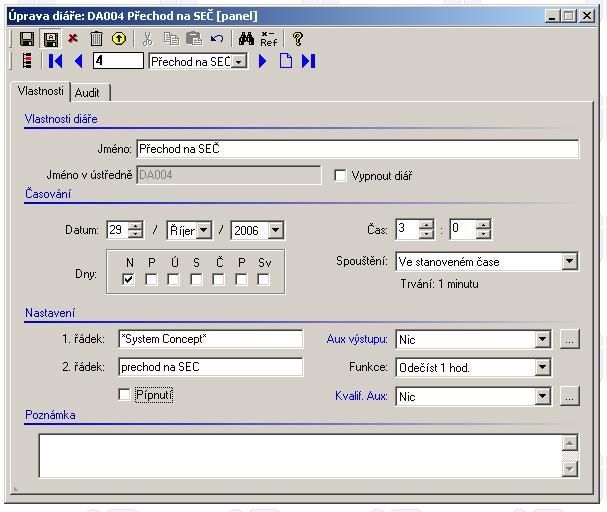Click into the Jméno text field

click(357, 149)
